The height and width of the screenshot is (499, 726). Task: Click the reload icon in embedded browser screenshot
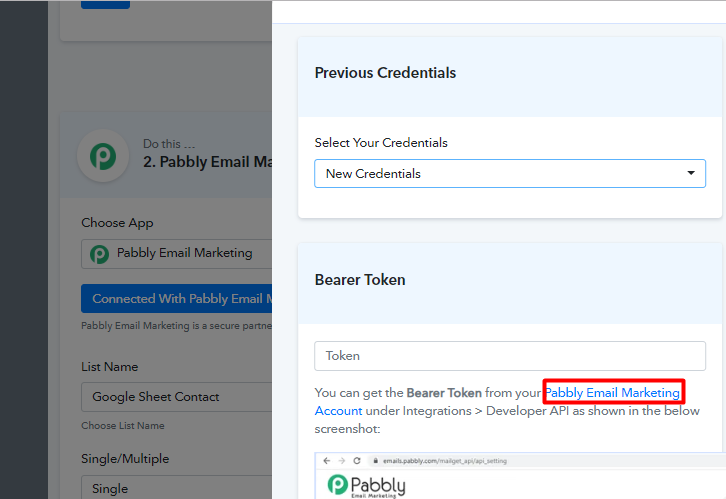point(357,461)
